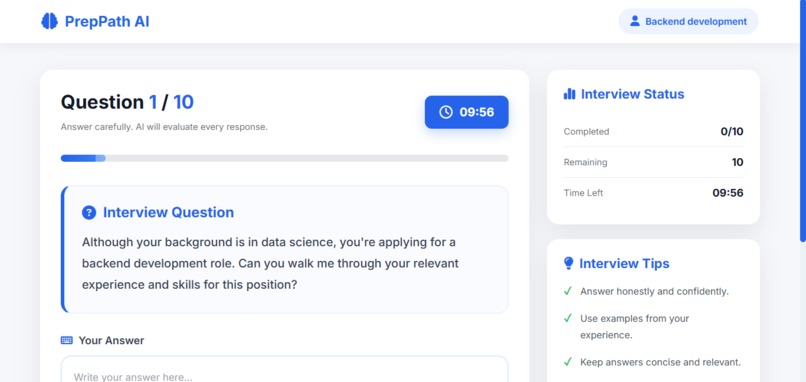806x382 pixels.
Task: Click the Remaining value 10
Action: (x=738, y=162)
